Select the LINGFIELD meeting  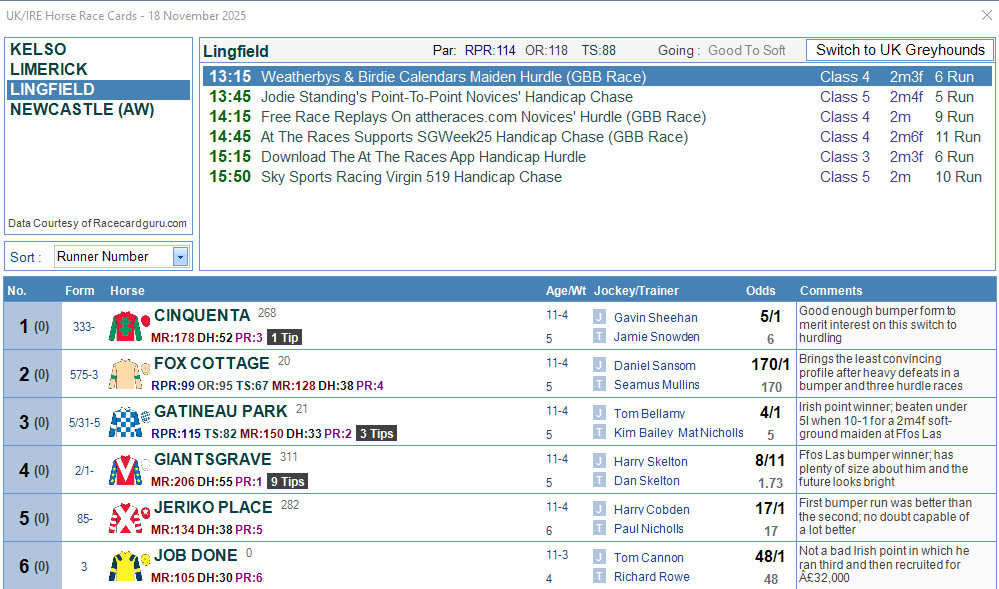click(x=98, y=89)
